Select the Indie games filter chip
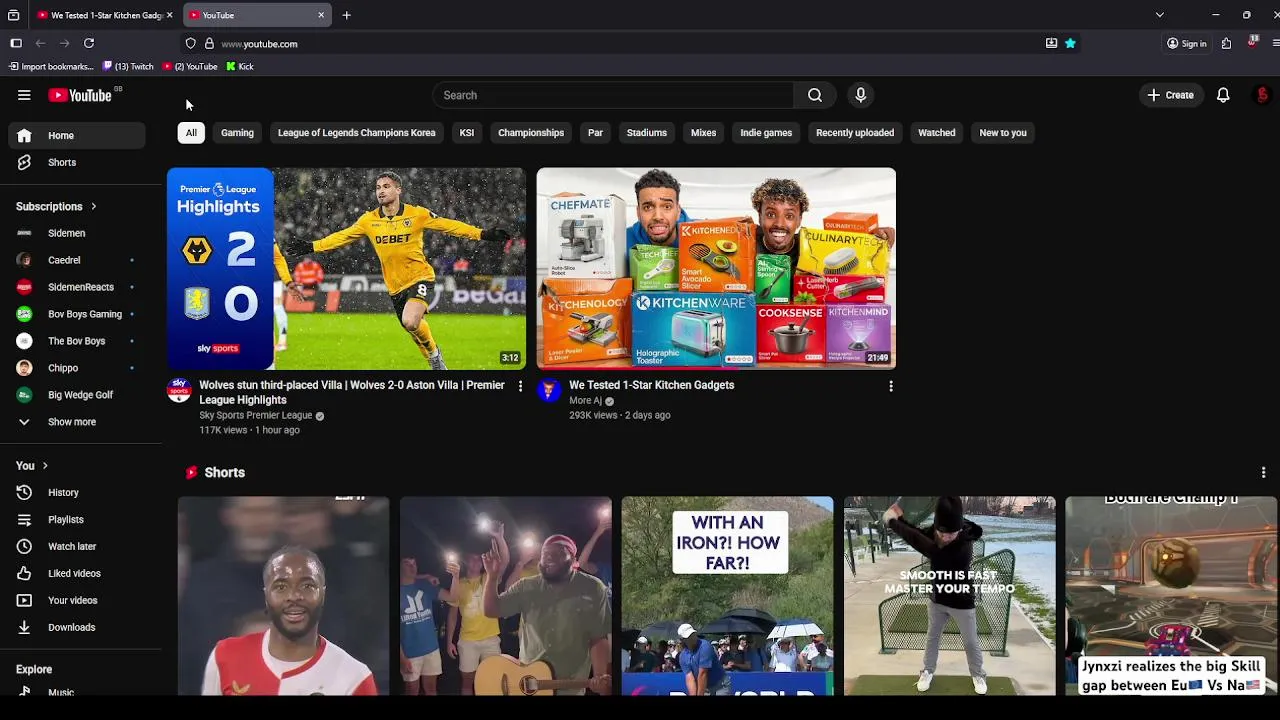The width and height of the screenshot is (1280, 720). tap(766, 132)
